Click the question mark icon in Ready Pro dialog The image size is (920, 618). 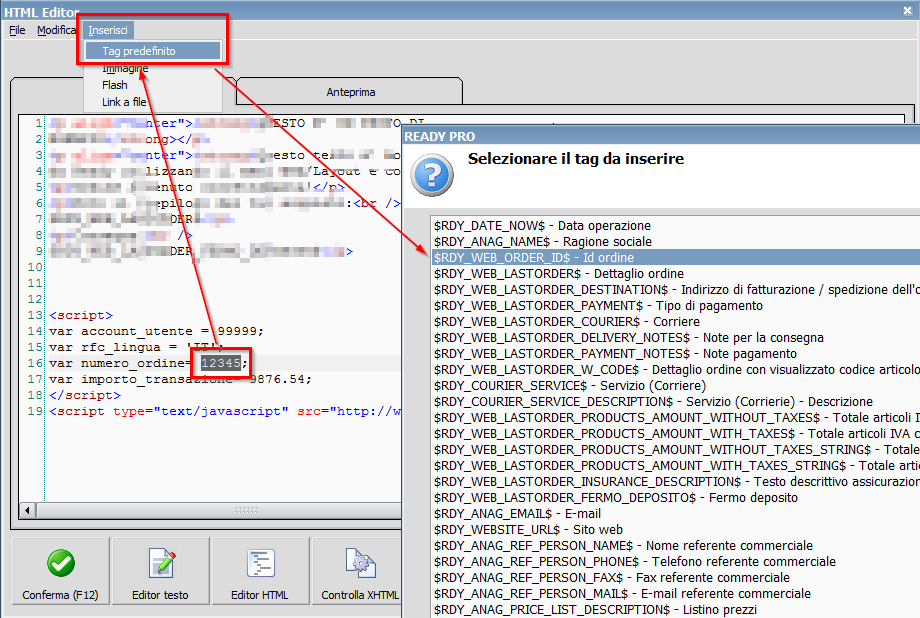(432, 175)
